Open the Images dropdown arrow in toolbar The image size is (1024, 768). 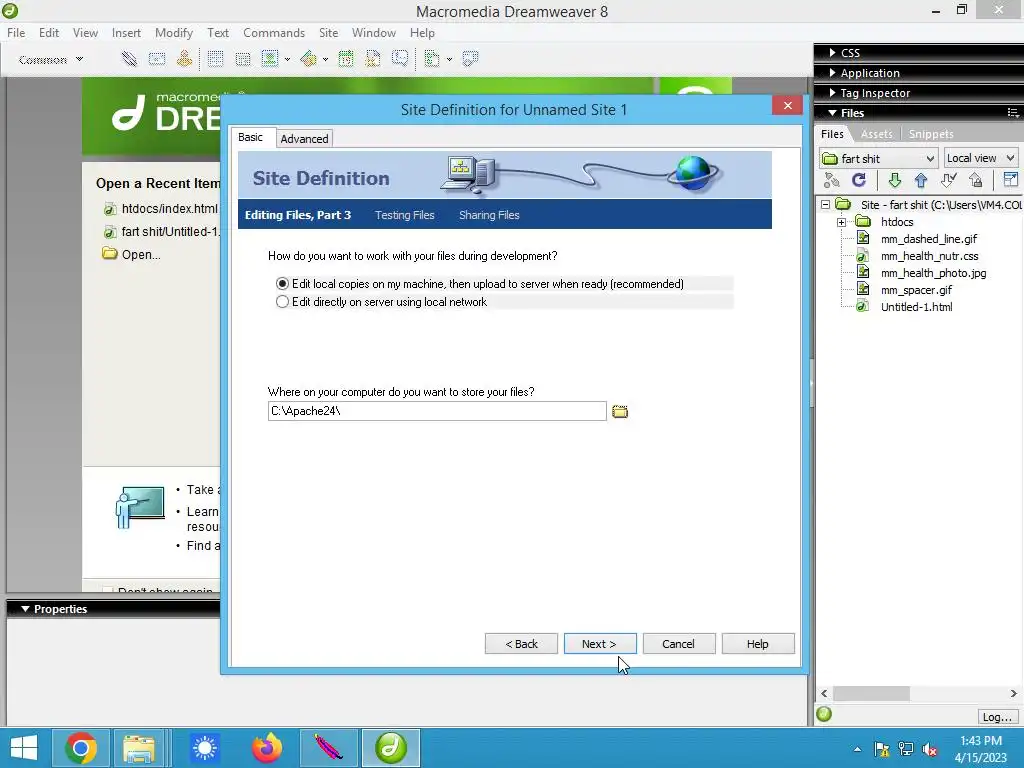287,59
